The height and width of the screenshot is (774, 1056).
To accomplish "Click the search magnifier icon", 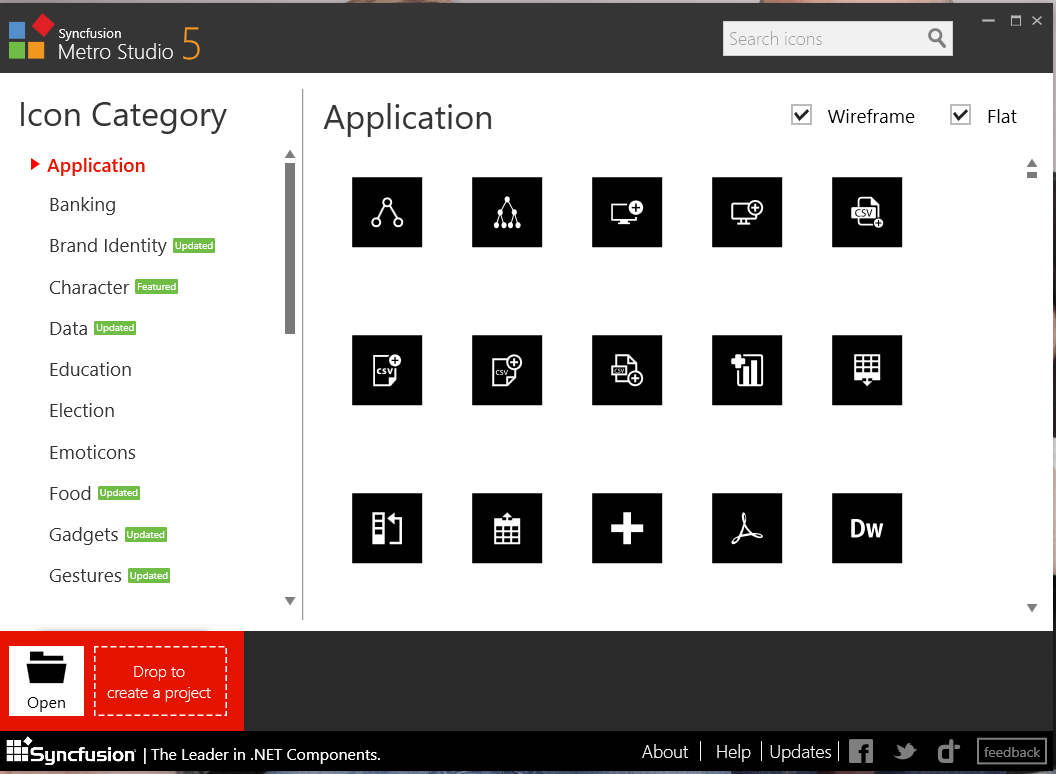I will pyautogui.click(x=937, y=39).
